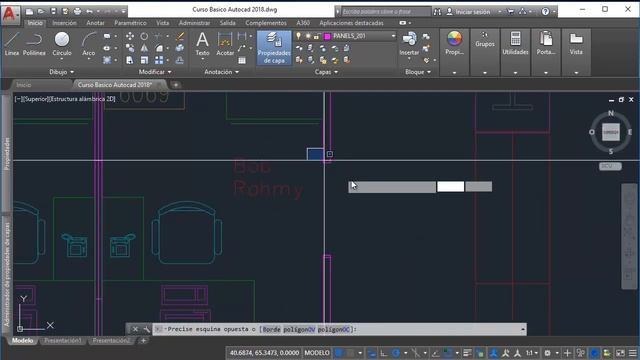This screenshot has height=360, width=640.
Task: Click the Print icon in quick access toolbar
Action: click(78, 11)
